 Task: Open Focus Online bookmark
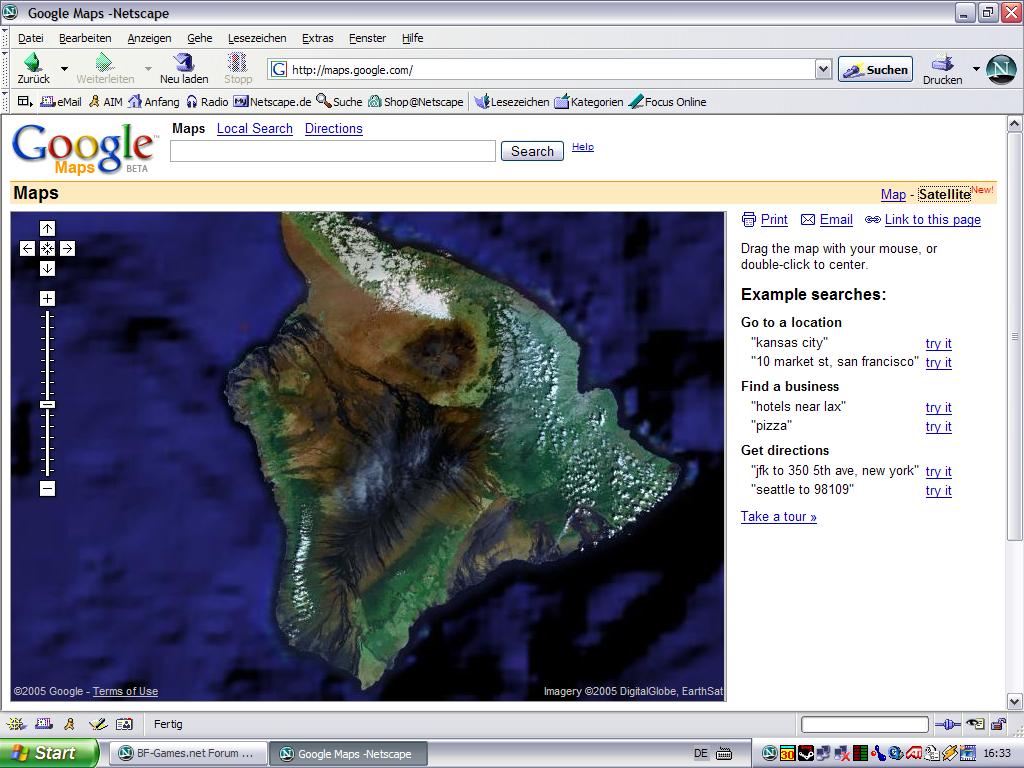pos(667,102)
